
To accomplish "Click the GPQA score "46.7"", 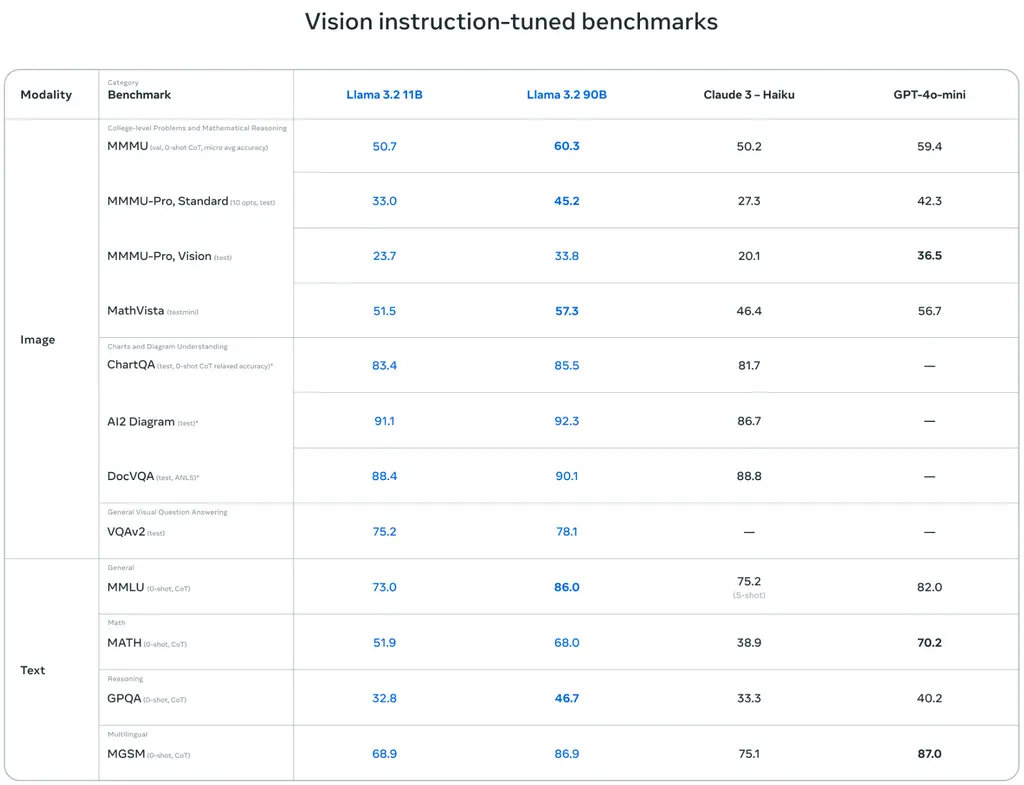I will pos(567,698).
